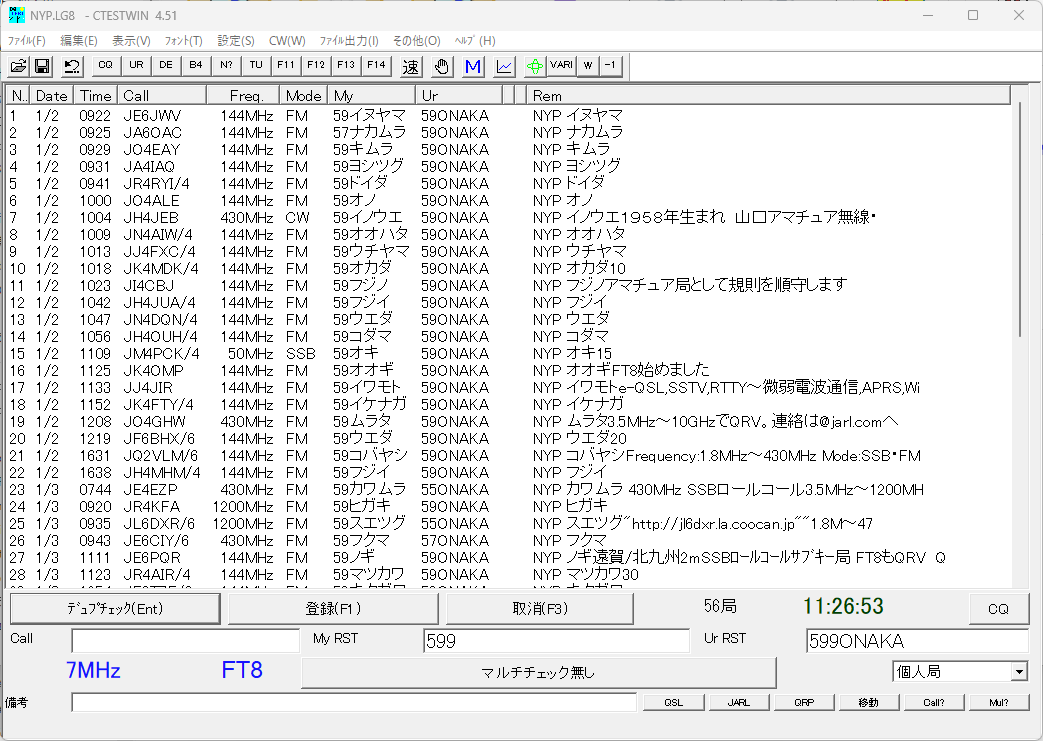Click the F11 toolbar button
Screen dimensions: 1043x741
pos(286,65)
